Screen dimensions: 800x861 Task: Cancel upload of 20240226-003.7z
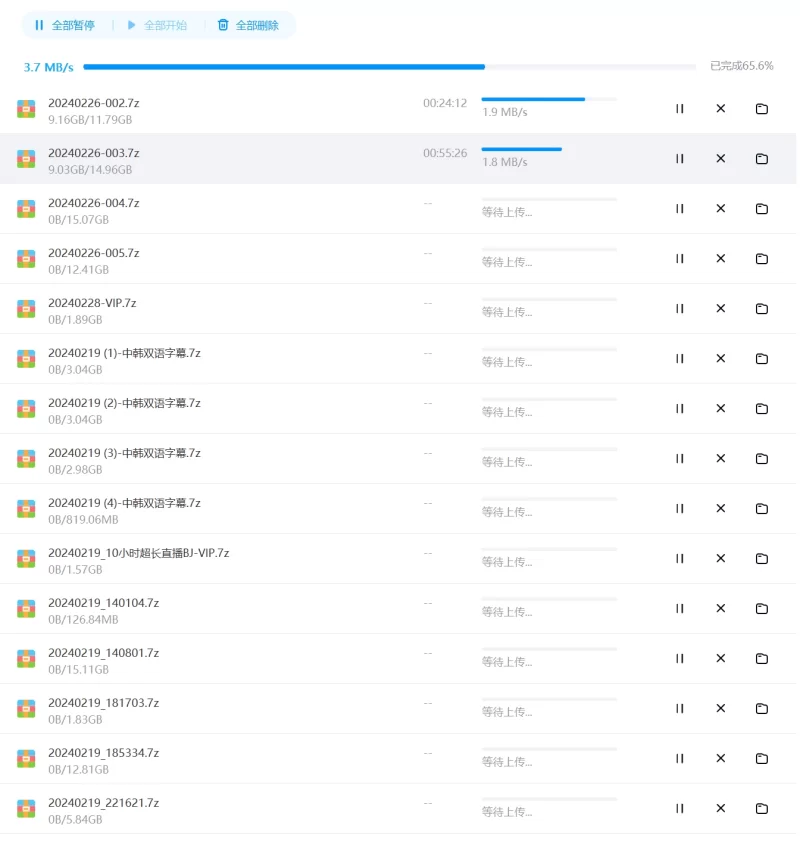(x=720, y=159)
